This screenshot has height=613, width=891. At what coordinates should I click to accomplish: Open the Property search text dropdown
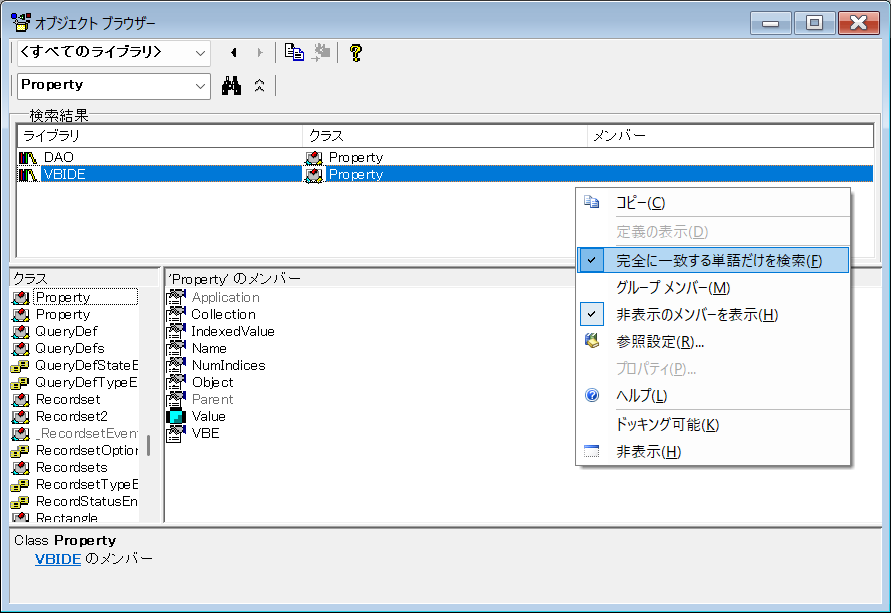coord(201,86)
